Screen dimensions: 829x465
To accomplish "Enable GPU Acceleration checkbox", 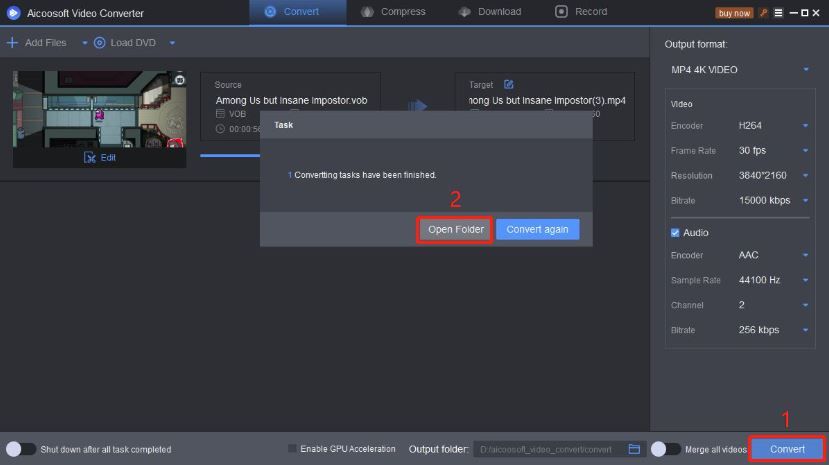I will click(x=292, y=449).
